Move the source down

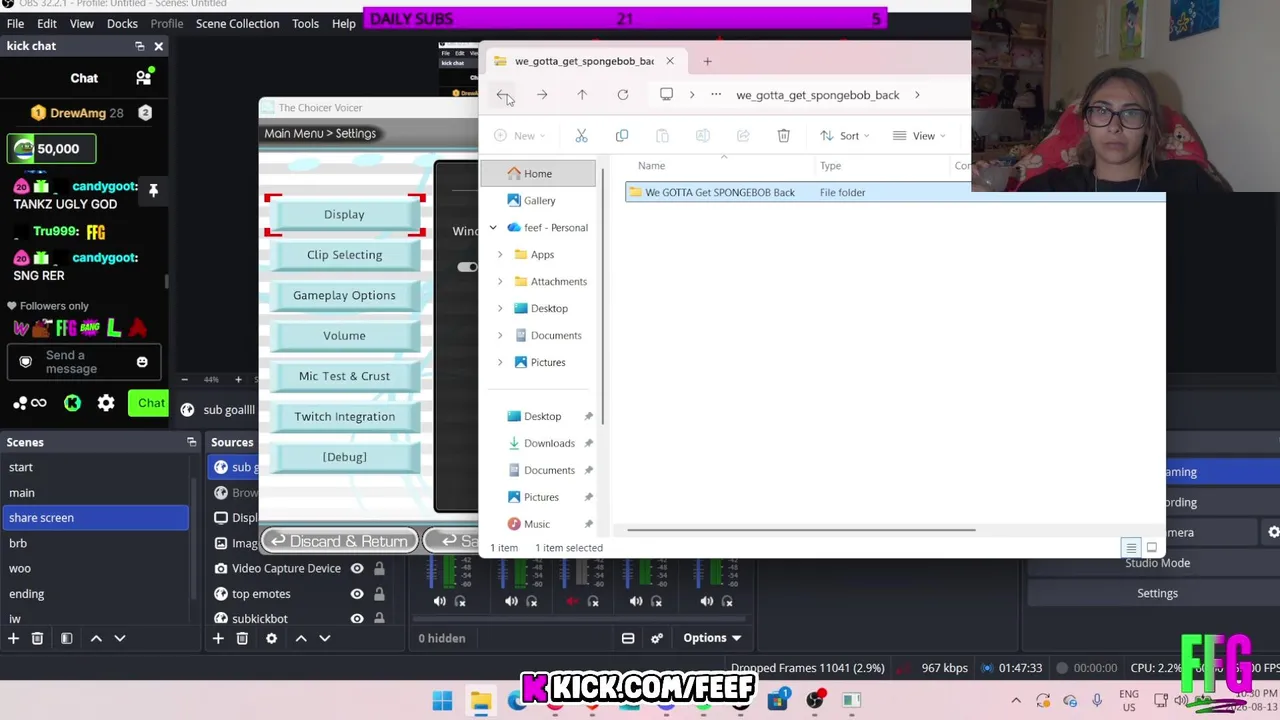(324, 638)
